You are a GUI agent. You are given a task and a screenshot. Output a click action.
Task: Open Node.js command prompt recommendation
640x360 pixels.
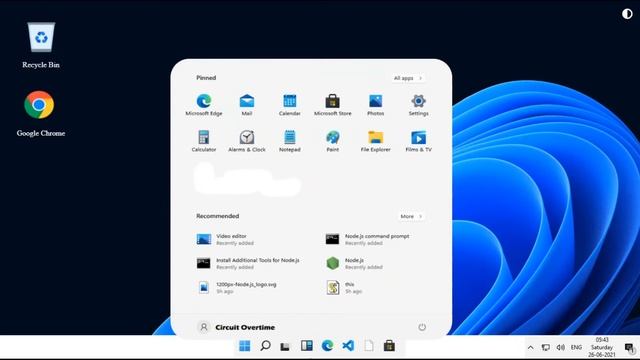pos(367,239)
